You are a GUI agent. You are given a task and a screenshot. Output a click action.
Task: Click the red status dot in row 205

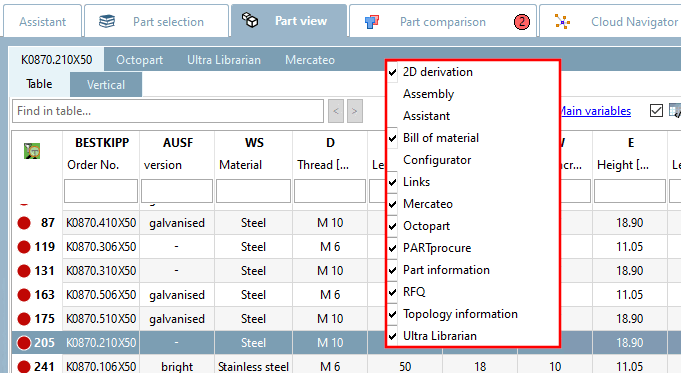(x=24, y=343)
